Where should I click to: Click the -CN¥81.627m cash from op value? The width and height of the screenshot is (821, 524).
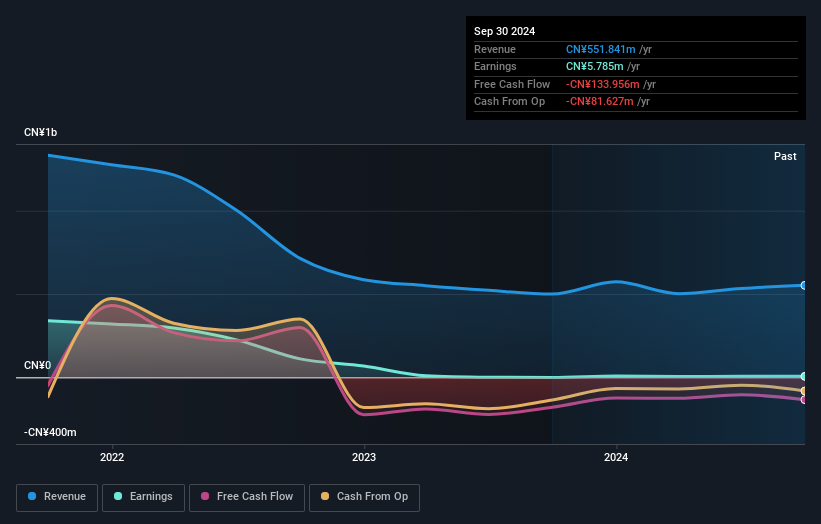pyautogui.click(x=600, y=102)
